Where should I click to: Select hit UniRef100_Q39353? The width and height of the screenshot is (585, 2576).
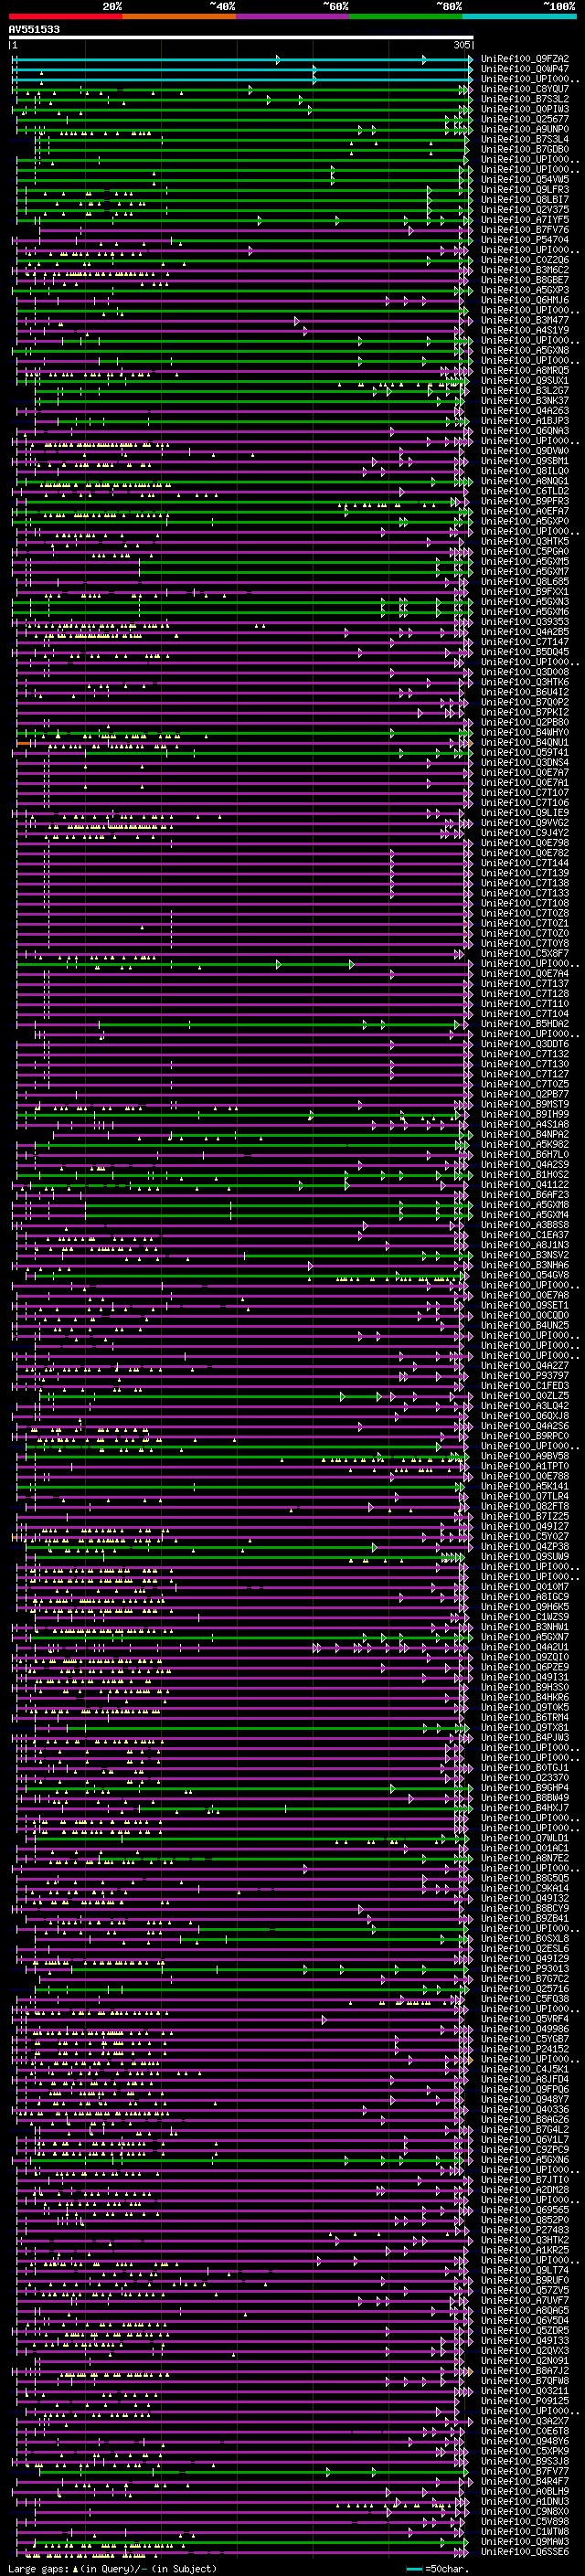525,622
